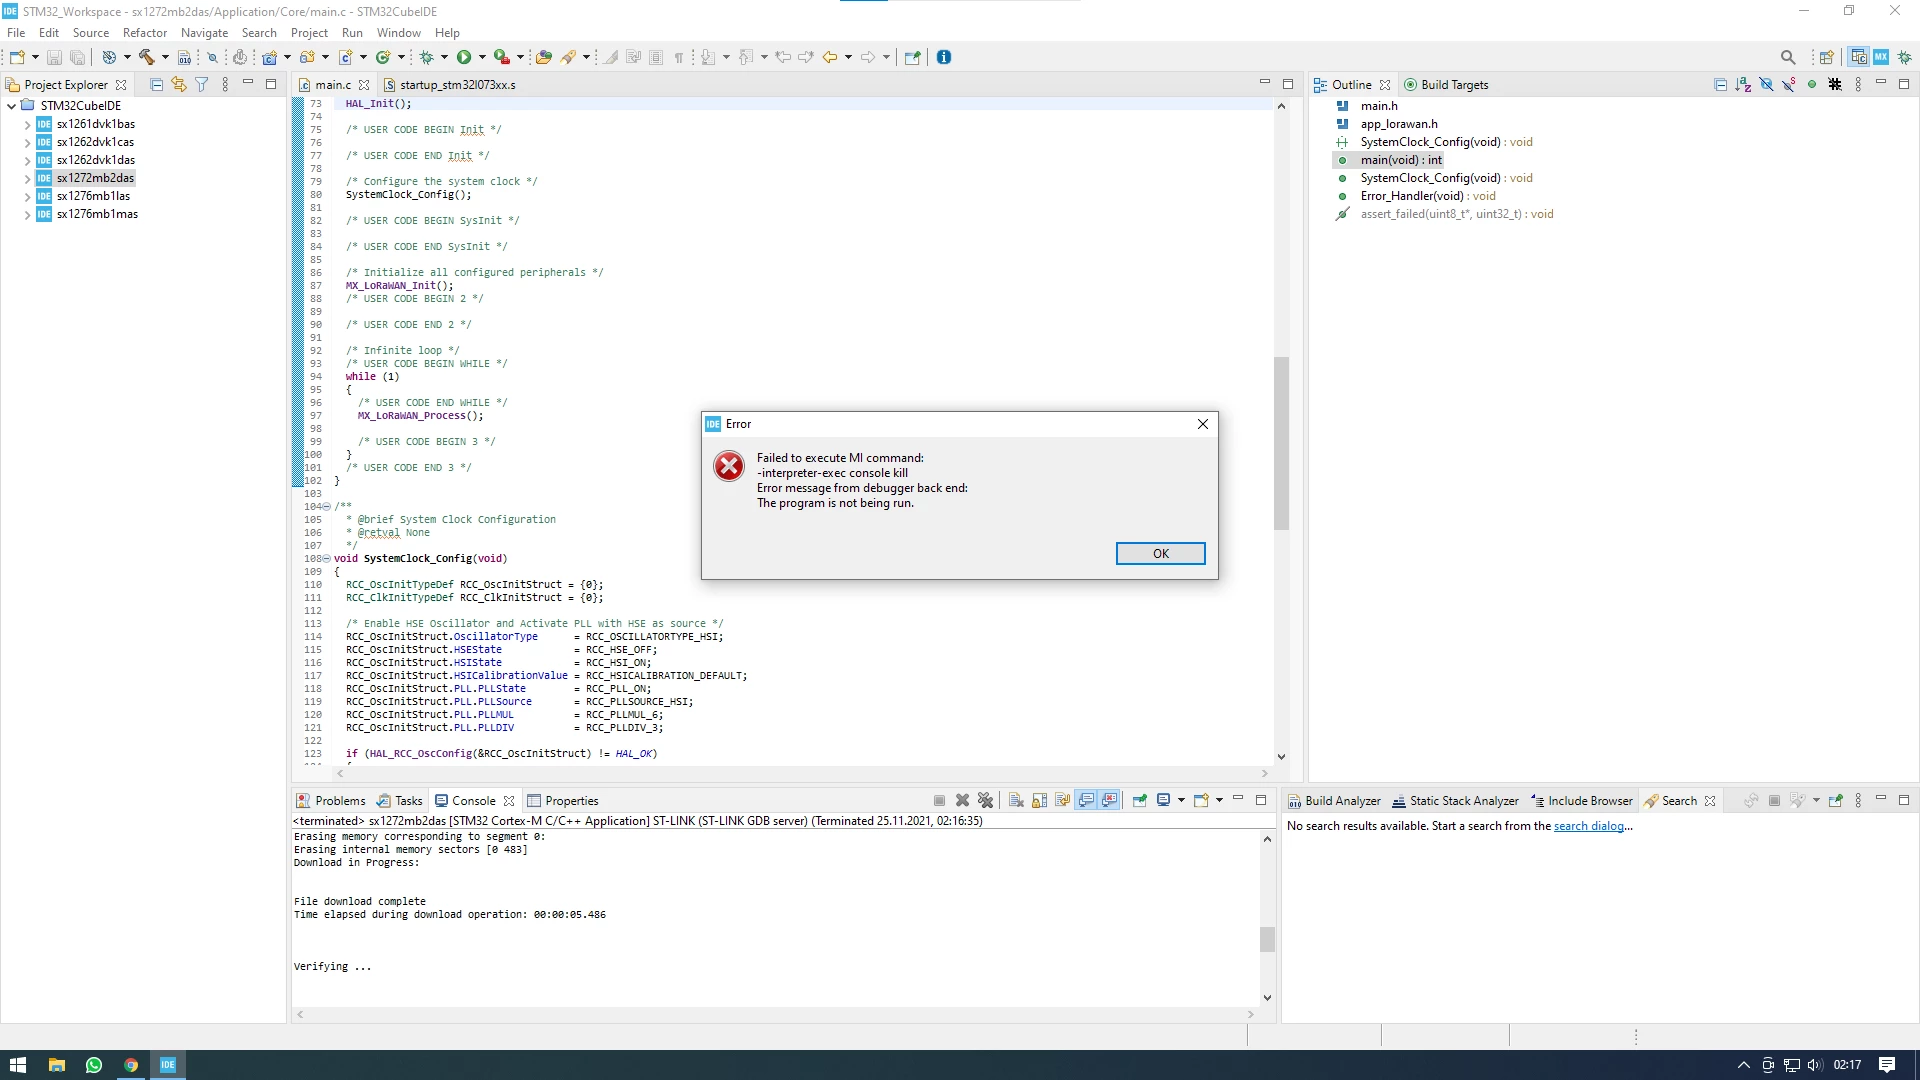Open the File menu
Screen dimensions: 1920x1080
(x=16, y=33)
